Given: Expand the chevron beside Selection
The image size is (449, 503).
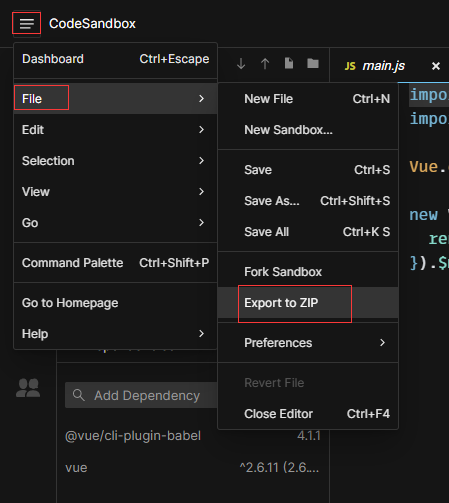Looking at the screenshot, I should pyautogui.click(x=201, y=161).
